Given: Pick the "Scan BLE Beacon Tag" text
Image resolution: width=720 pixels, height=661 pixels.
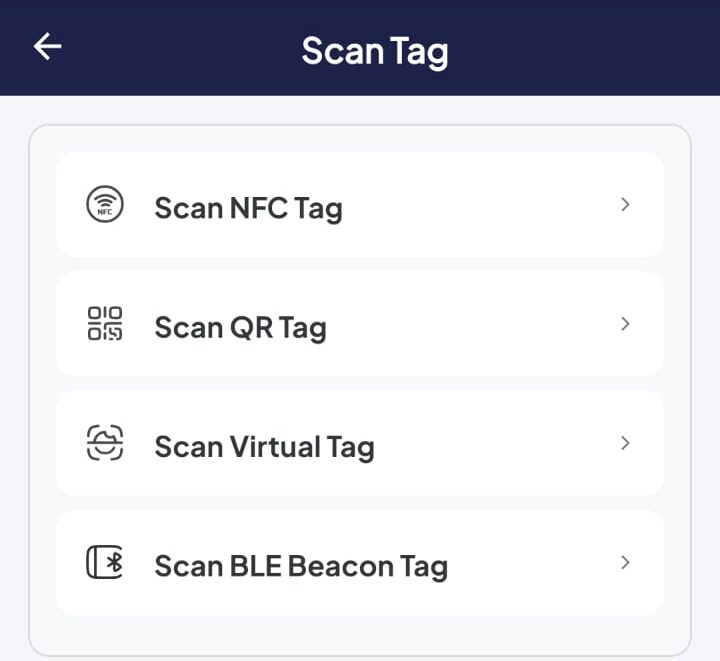Looking at the screenshot, I should [301, 566].
